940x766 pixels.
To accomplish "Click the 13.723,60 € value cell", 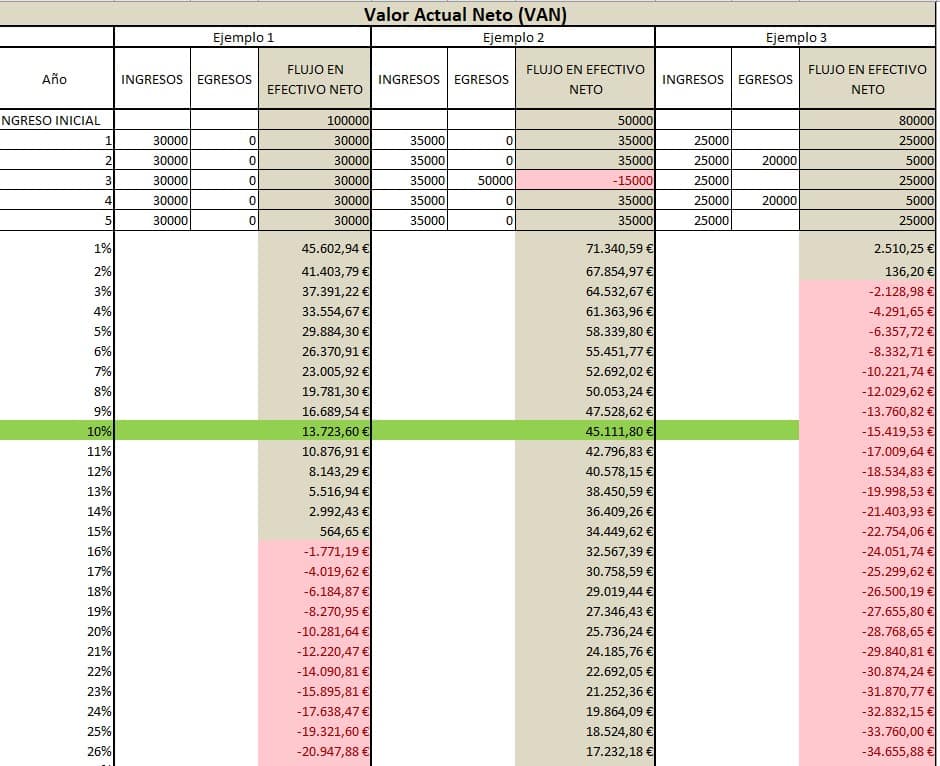I will tap(314, 431).
